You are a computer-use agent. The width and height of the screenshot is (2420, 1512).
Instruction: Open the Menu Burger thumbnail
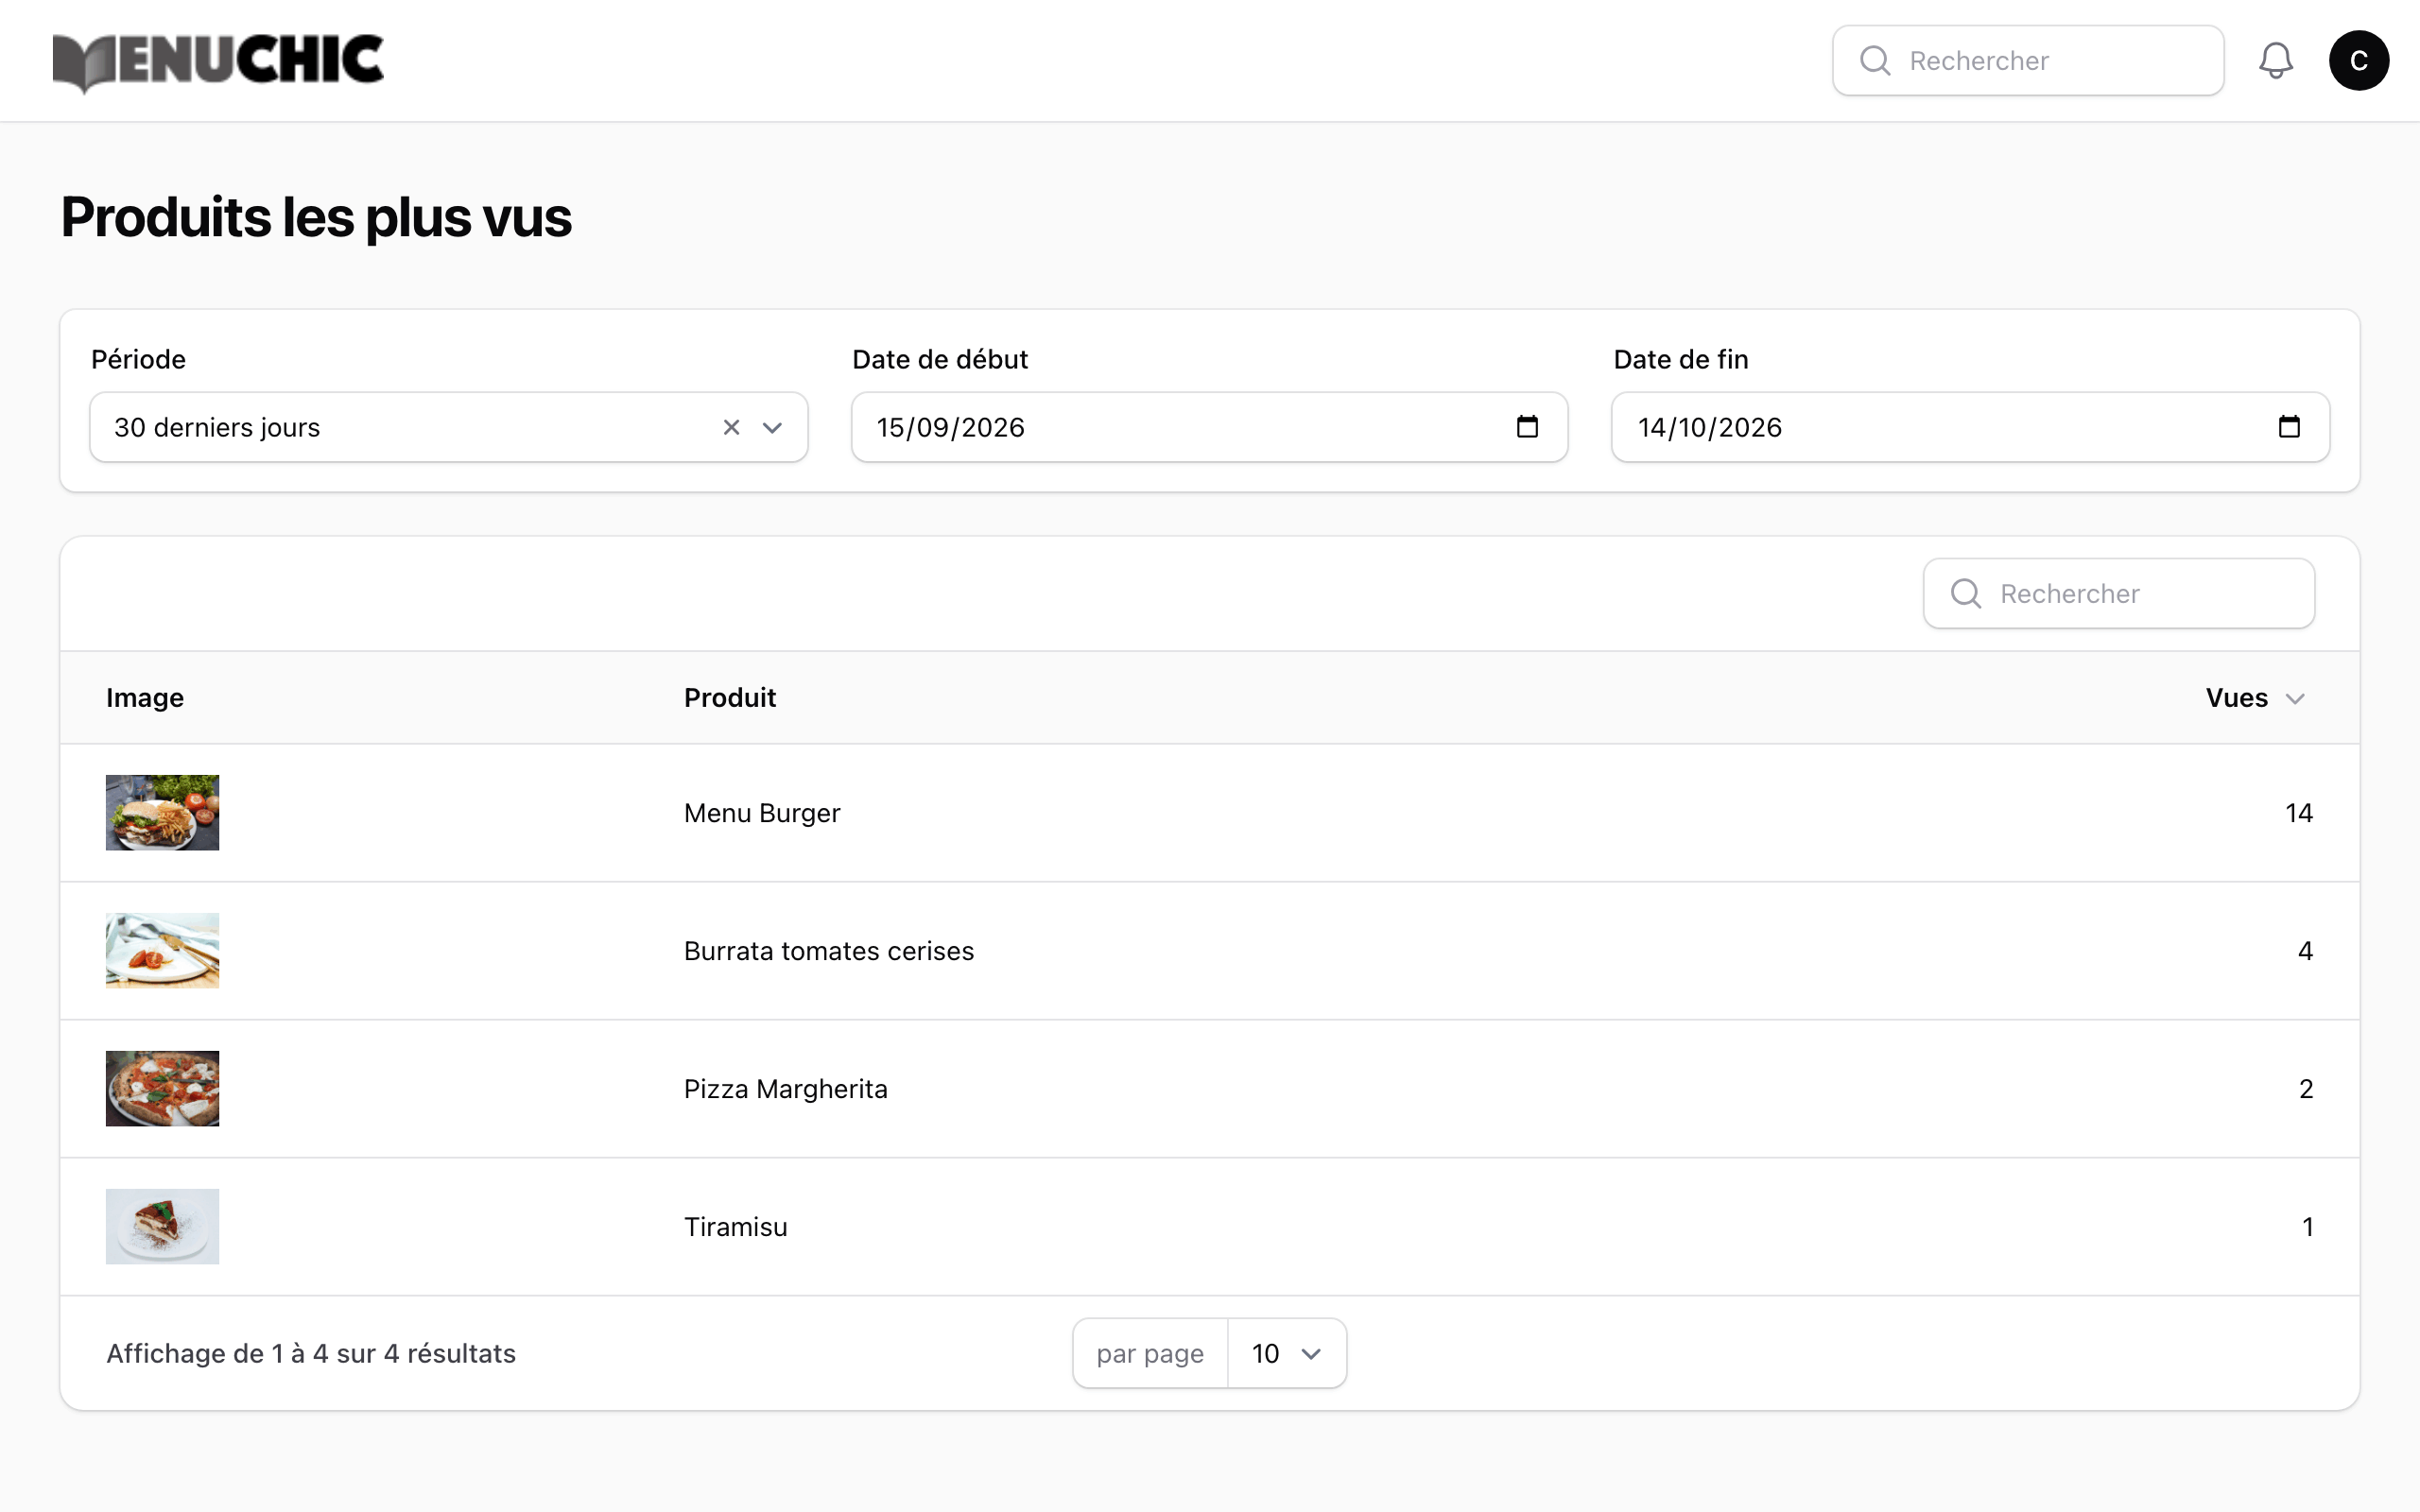(162, 813)
